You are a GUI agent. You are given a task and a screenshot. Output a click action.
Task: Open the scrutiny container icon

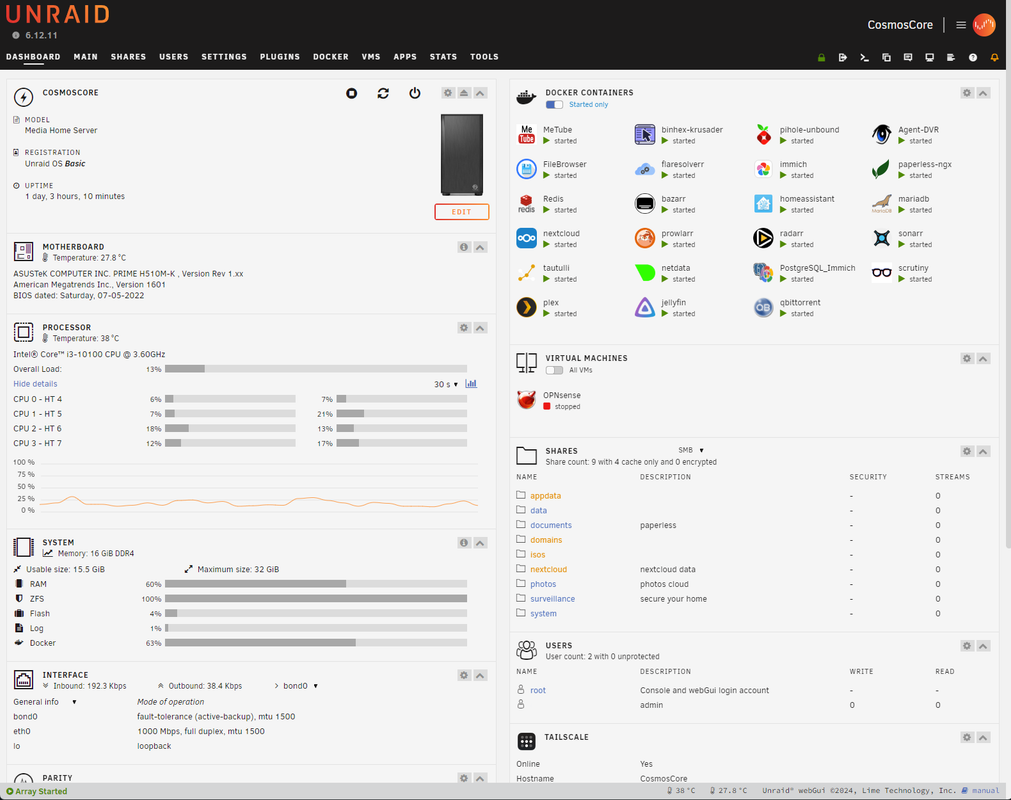tap(881, 273)
